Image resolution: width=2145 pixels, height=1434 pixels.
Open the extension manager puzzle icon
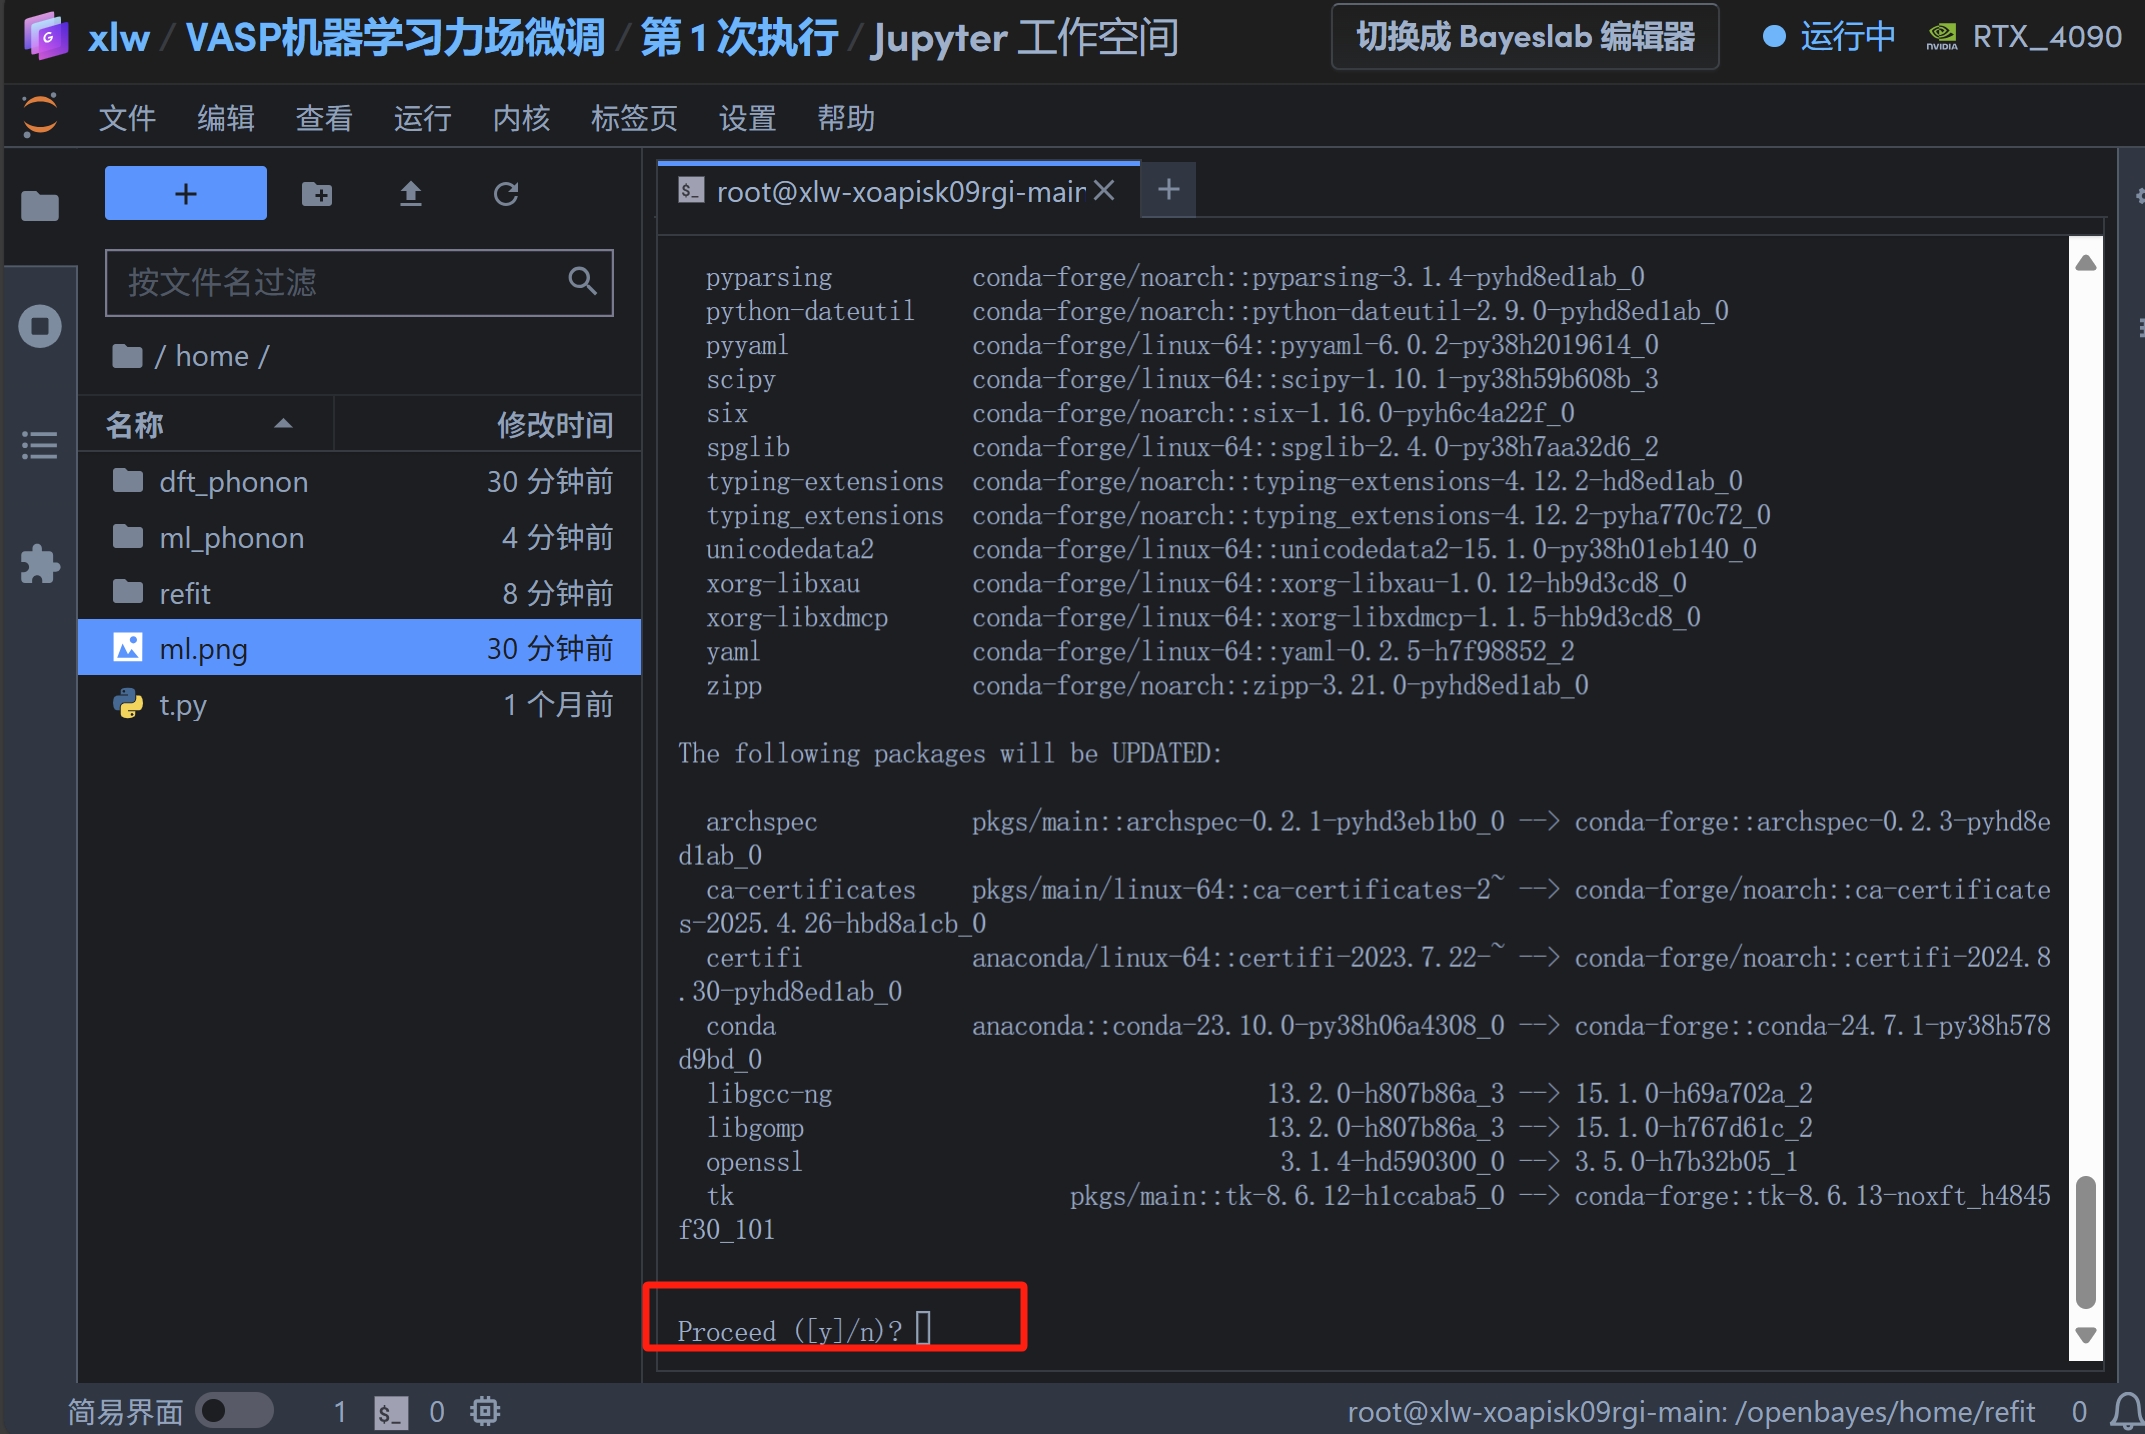click(x=40, y=564)
